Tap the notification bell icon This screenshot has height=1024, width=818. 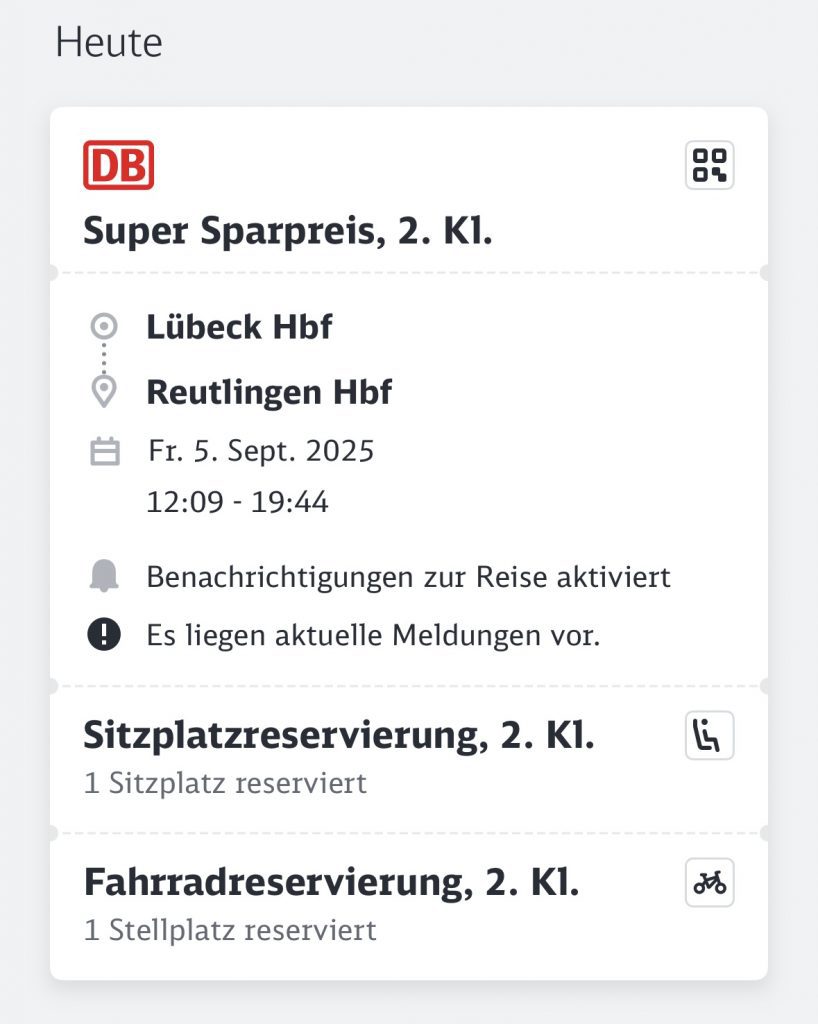pyautogui.click(x=104, y=576)
